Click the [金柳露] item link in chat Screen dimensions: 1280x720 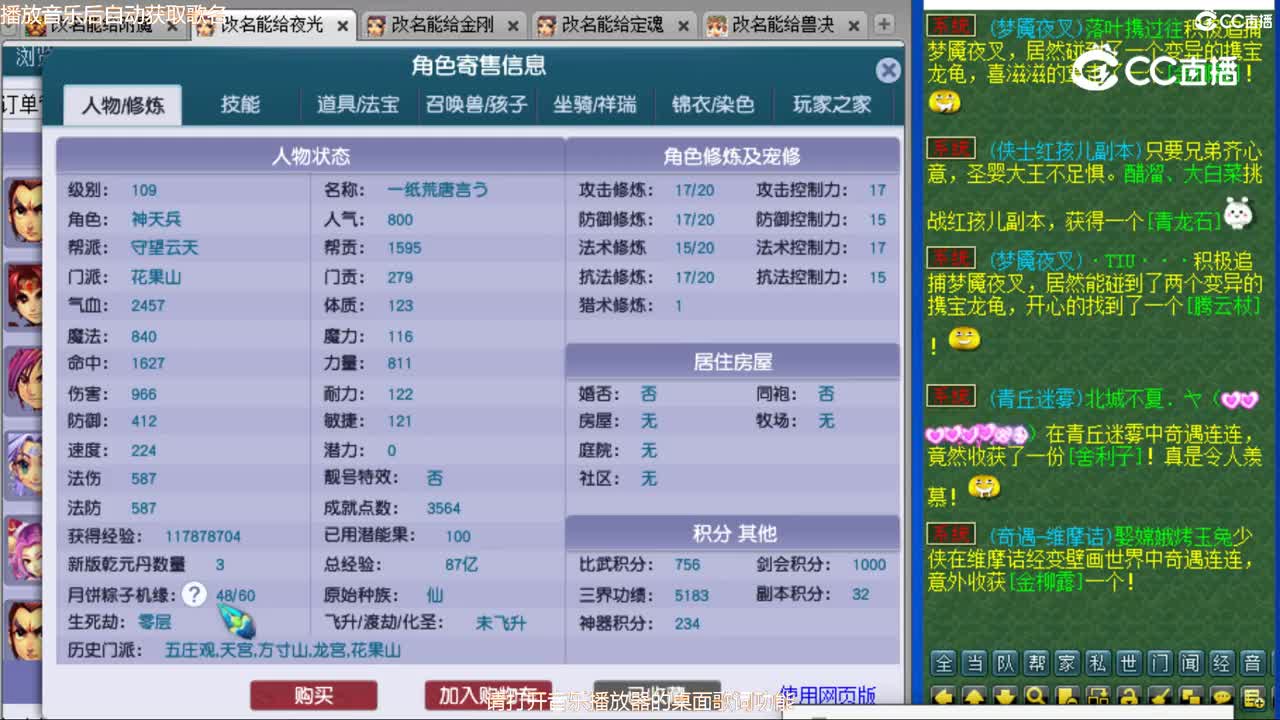click(x=1046, y=581)
